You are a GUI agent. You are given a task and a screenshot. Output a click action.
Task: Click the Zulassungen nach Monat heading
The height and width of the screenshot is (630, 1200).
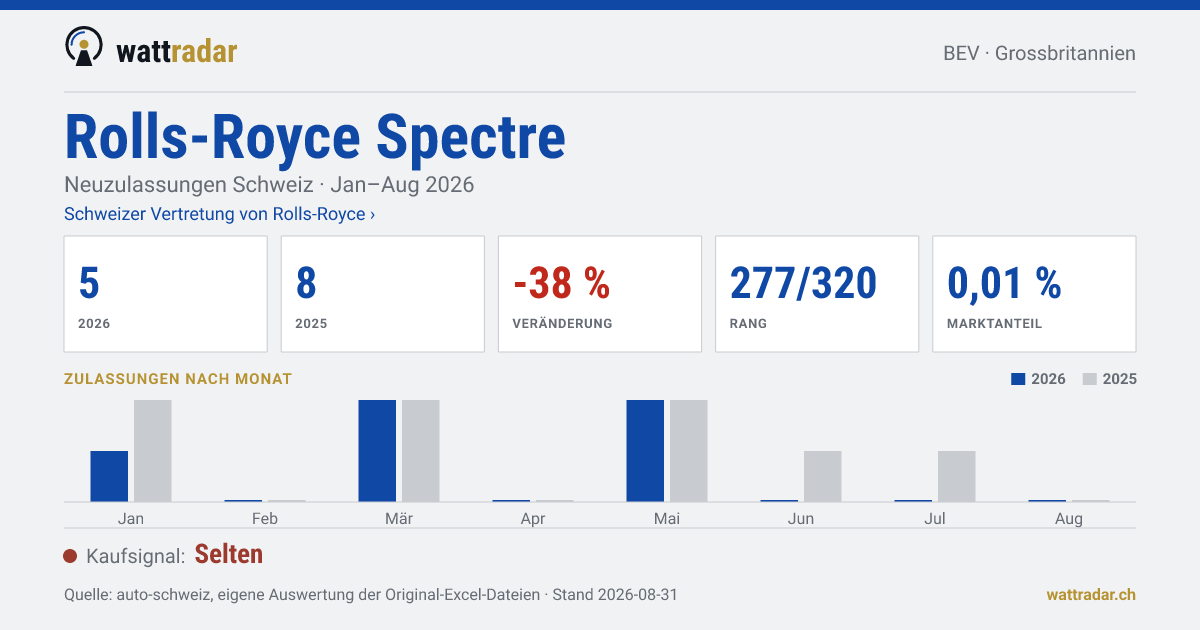(178, 379)
